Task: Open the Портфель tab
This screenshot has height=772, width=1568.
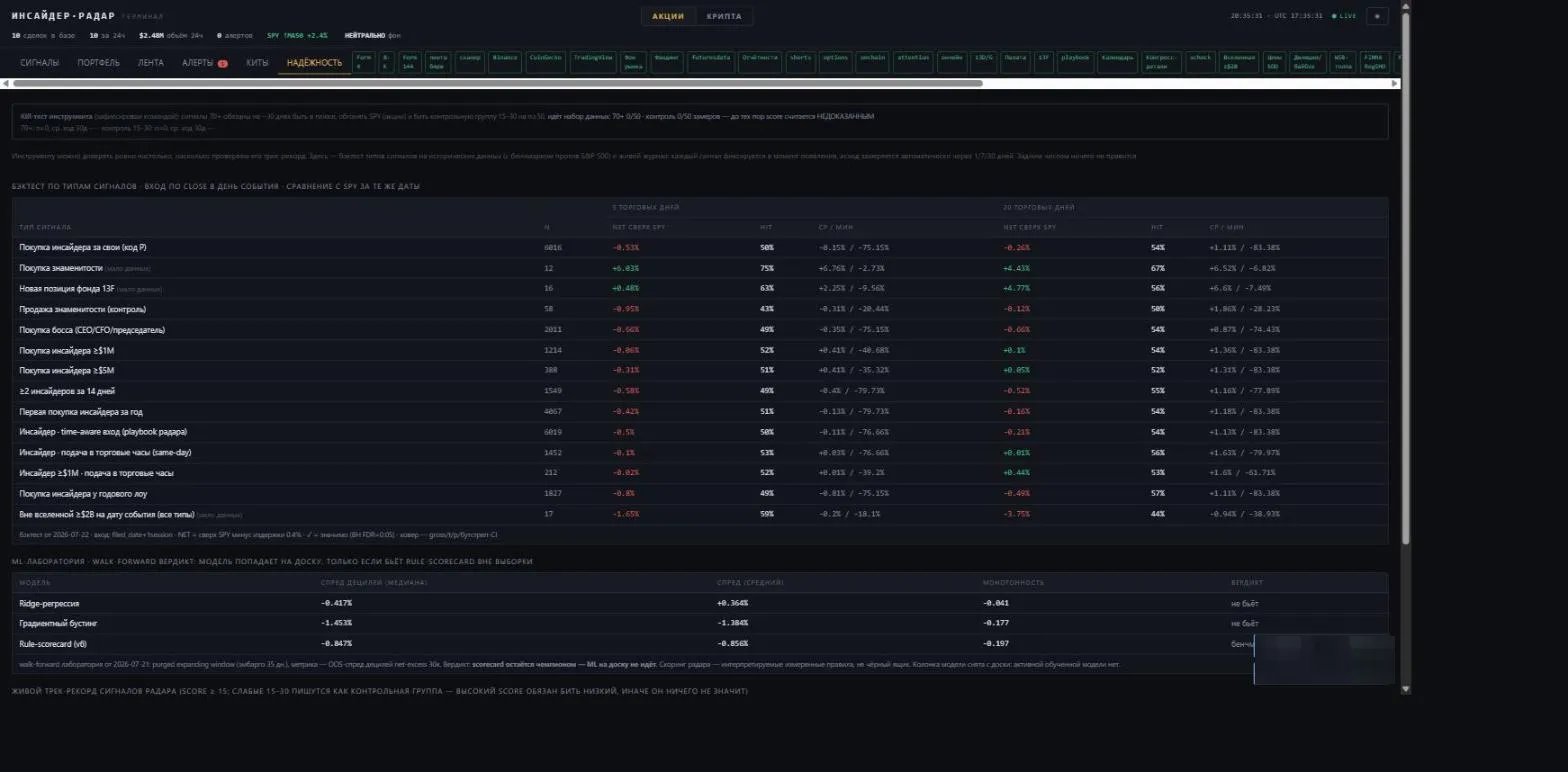Action: (x=98, y=63)
